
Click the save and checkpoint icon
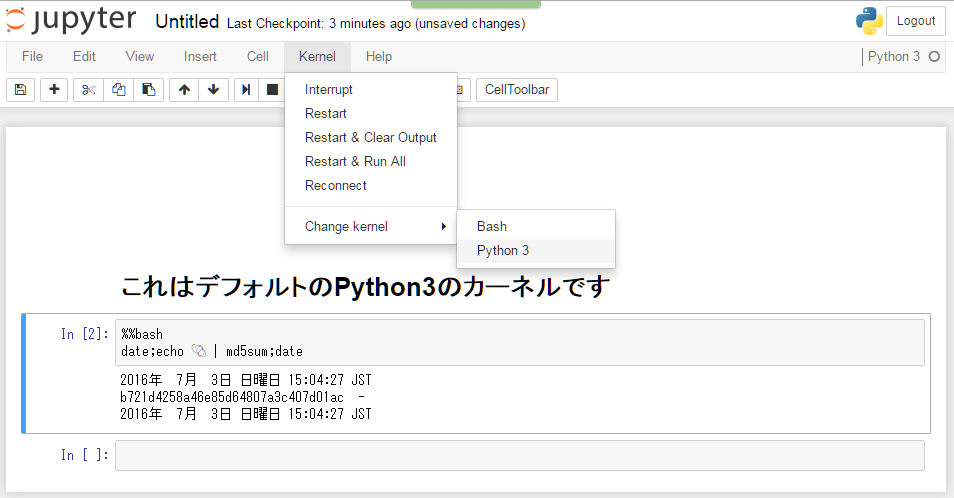tap(21, 90)
